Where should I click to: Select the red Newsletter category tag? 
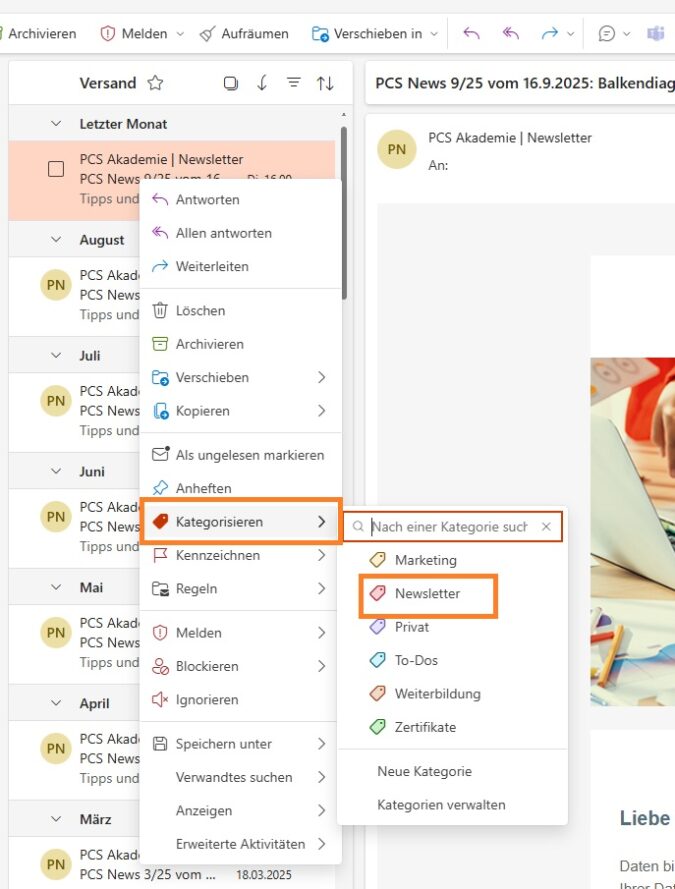point(427,593)
